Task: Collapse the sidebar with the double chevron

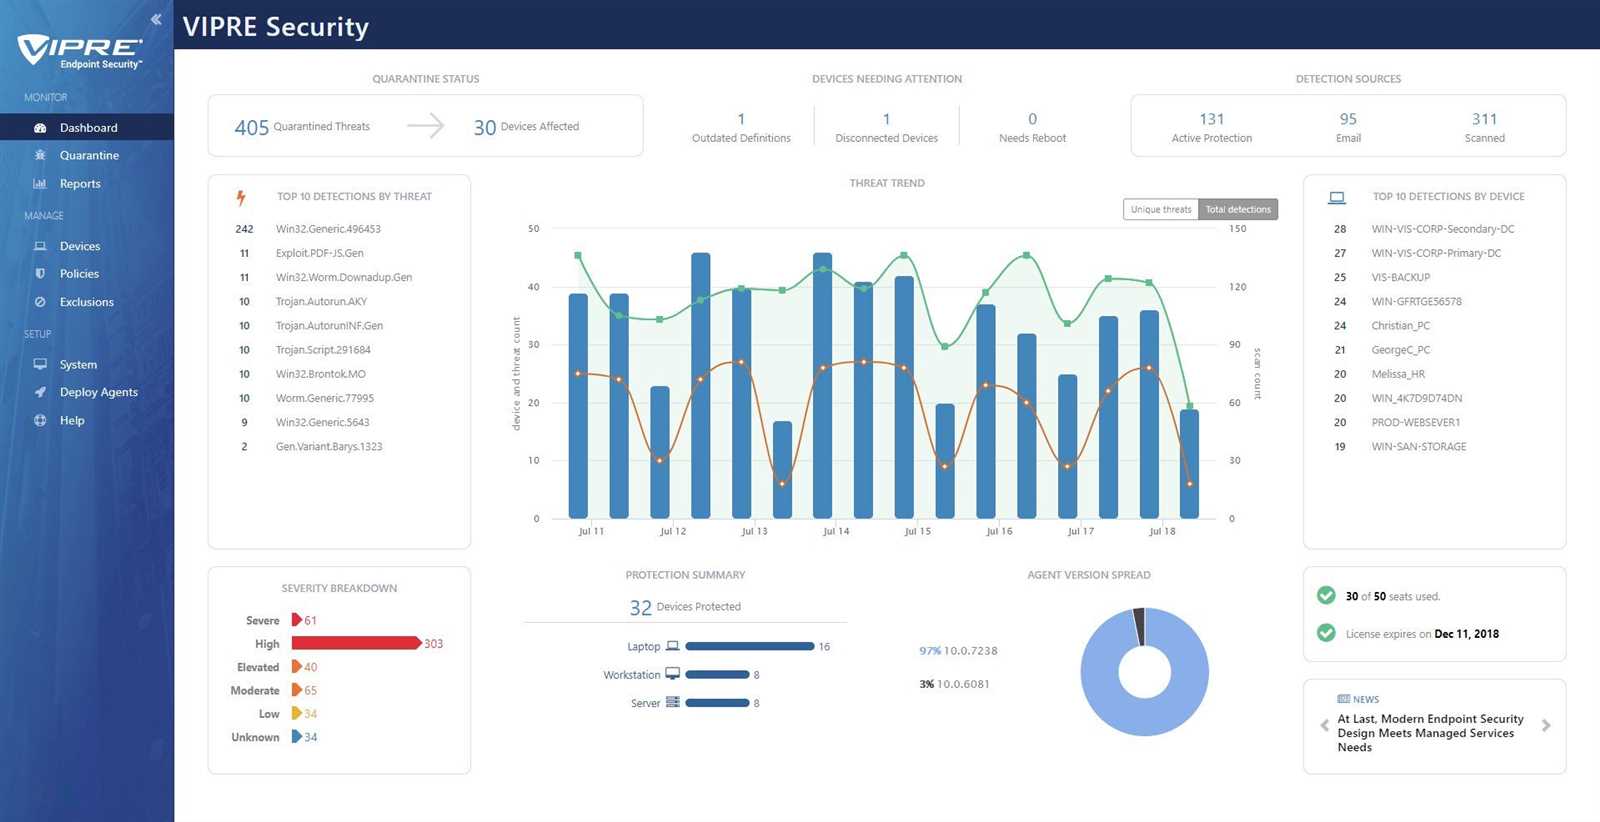Action: coord(156,19)
